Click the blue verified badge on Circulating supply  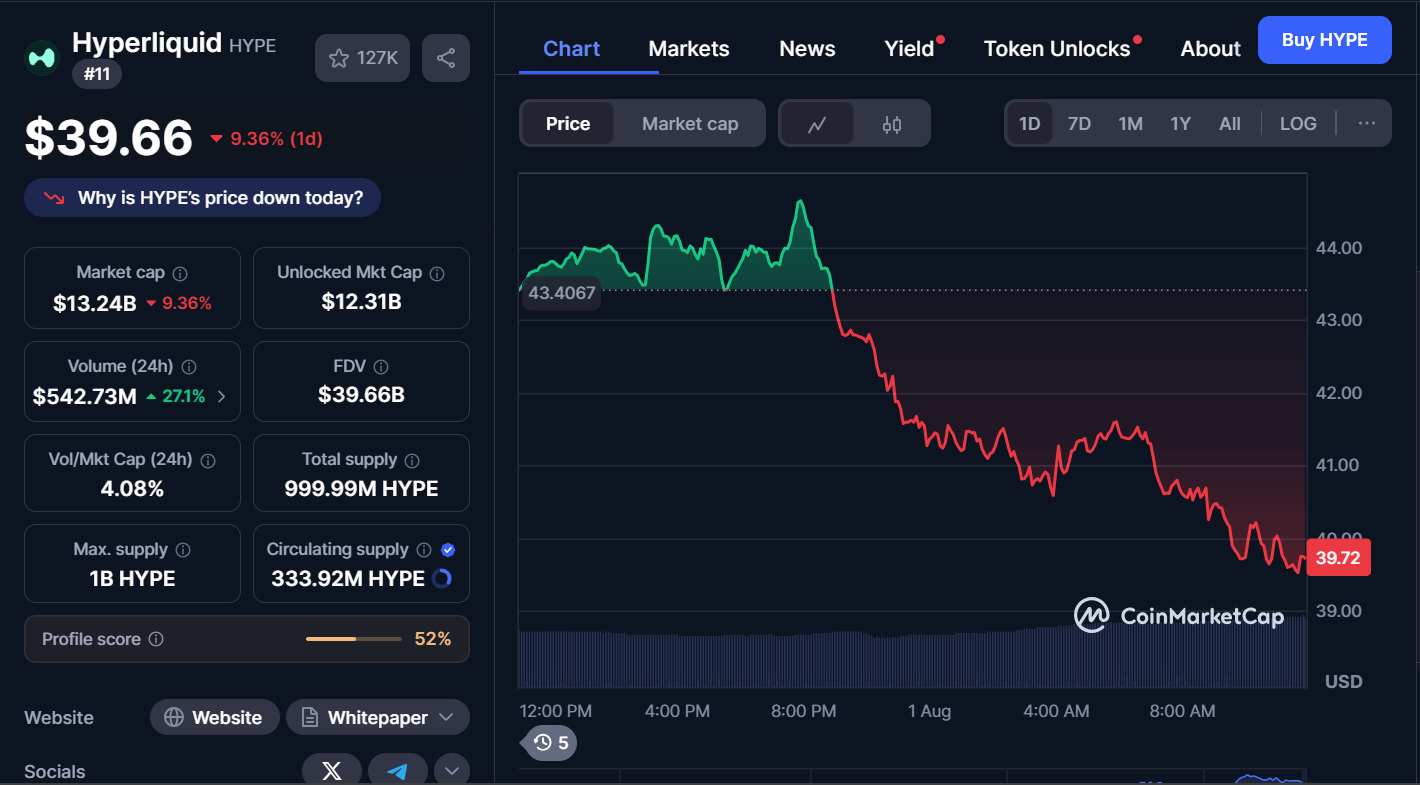[448, 550]
